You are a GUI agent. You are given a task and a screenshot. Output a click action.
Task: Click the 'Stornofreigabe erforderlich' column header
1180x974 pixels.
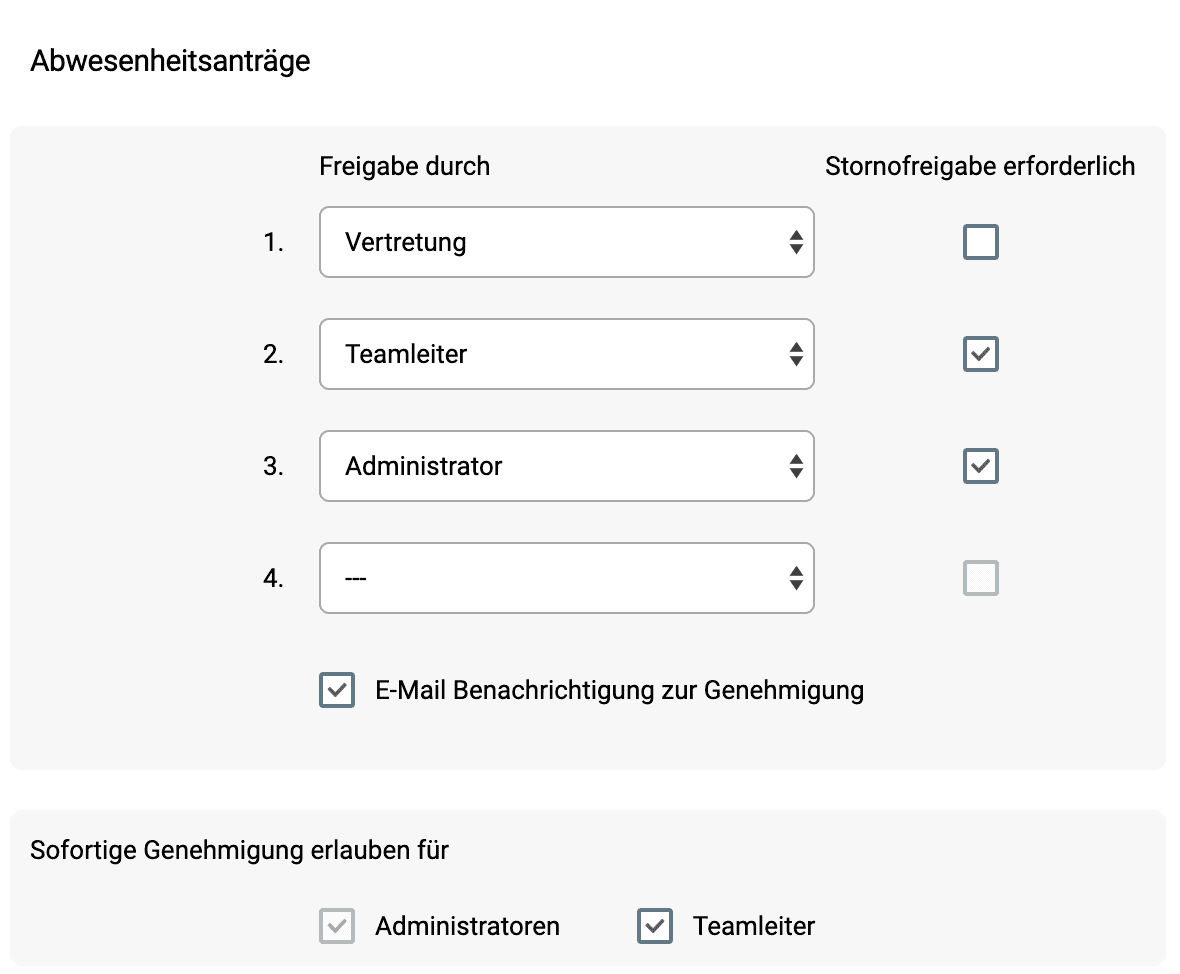[x=980, y=166]
